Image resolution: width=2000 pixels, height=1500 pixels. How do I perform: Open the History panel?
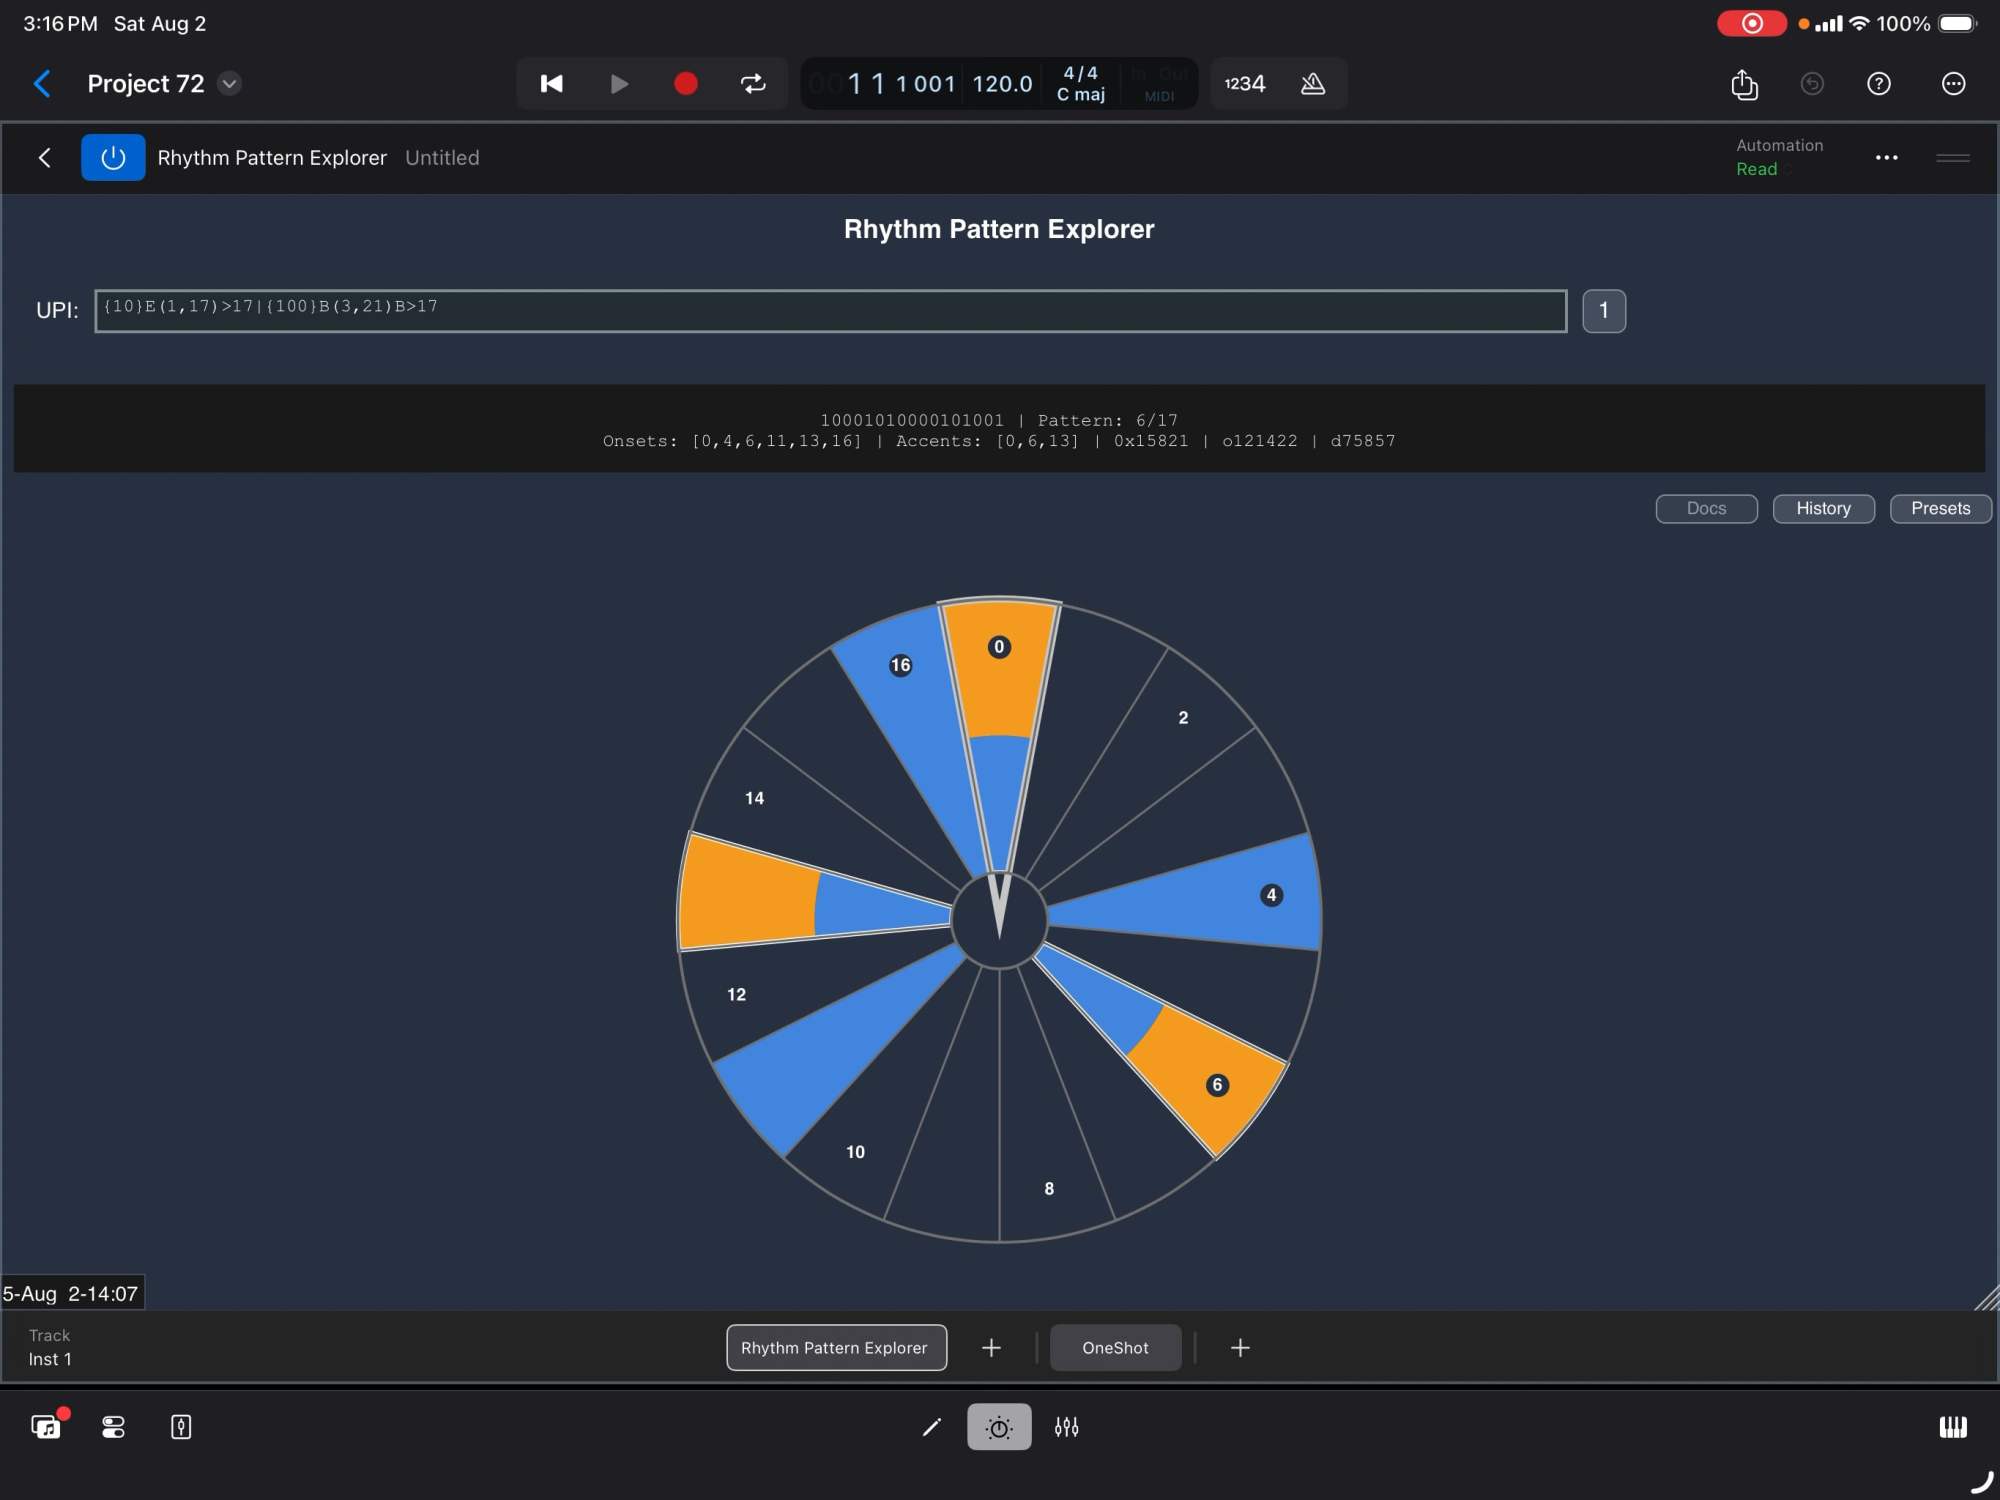click(x=1823, y=508)
